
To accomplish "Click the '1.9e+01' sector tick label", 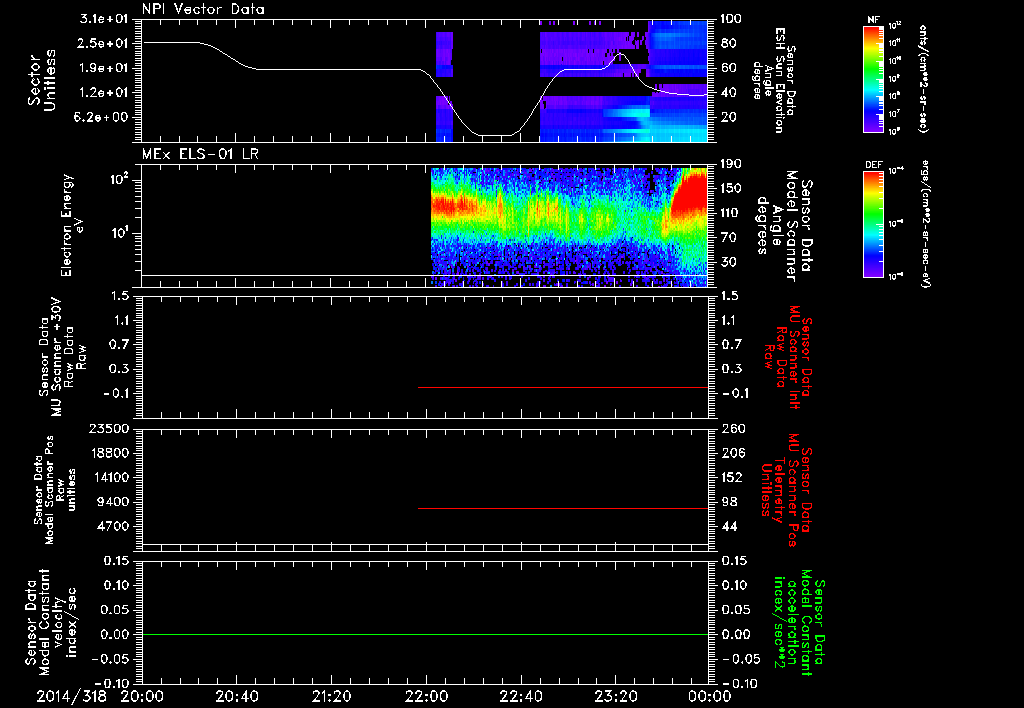I will (104, 68).
